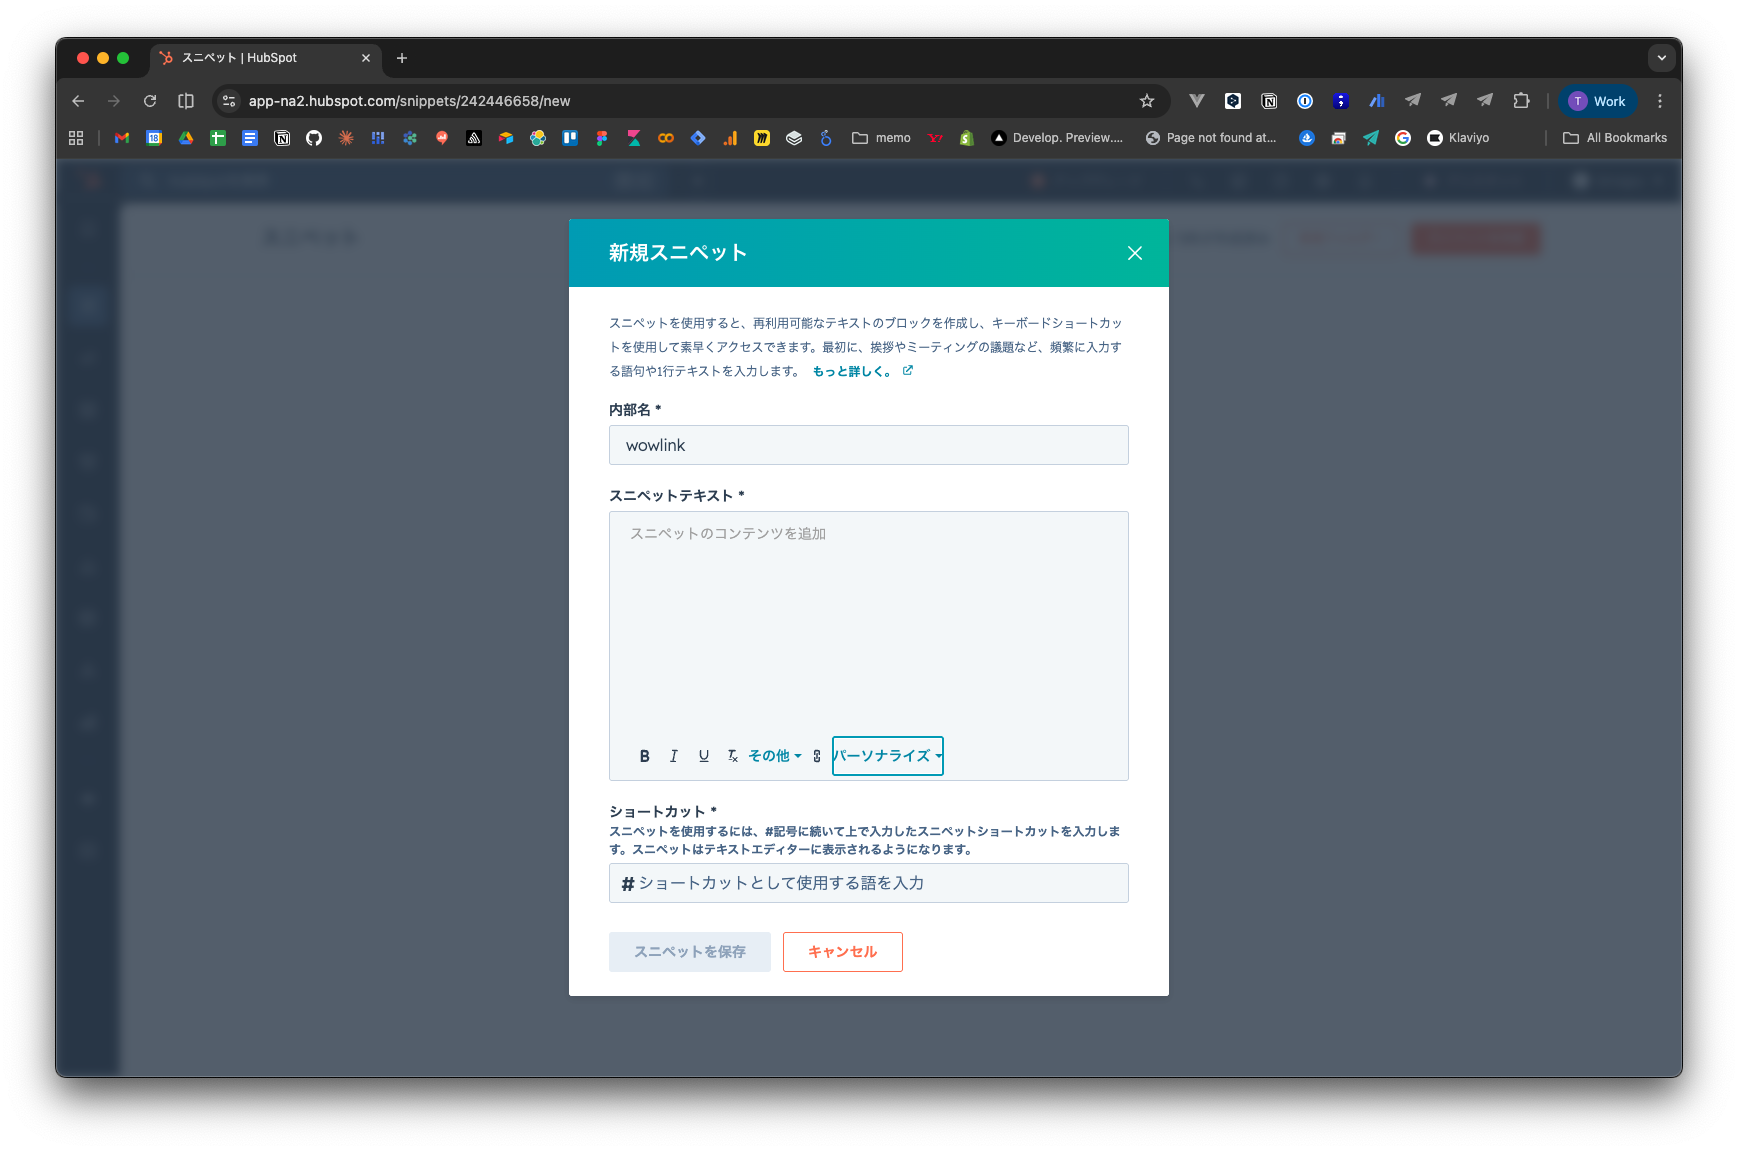Select the スニペット | HubSpot tab
Viewport: 1738px width, 1151px height.
point(266,58)
